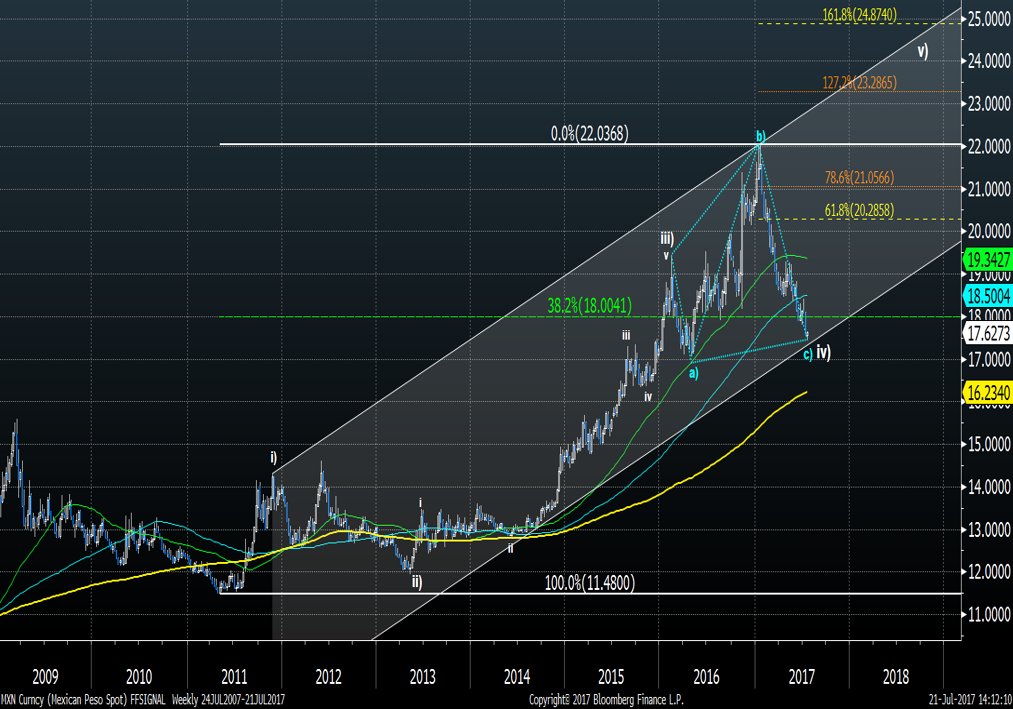Click the 2011 year axis label
The width and height of the screenshot is (1013, 709).
[x=234, y=677]
